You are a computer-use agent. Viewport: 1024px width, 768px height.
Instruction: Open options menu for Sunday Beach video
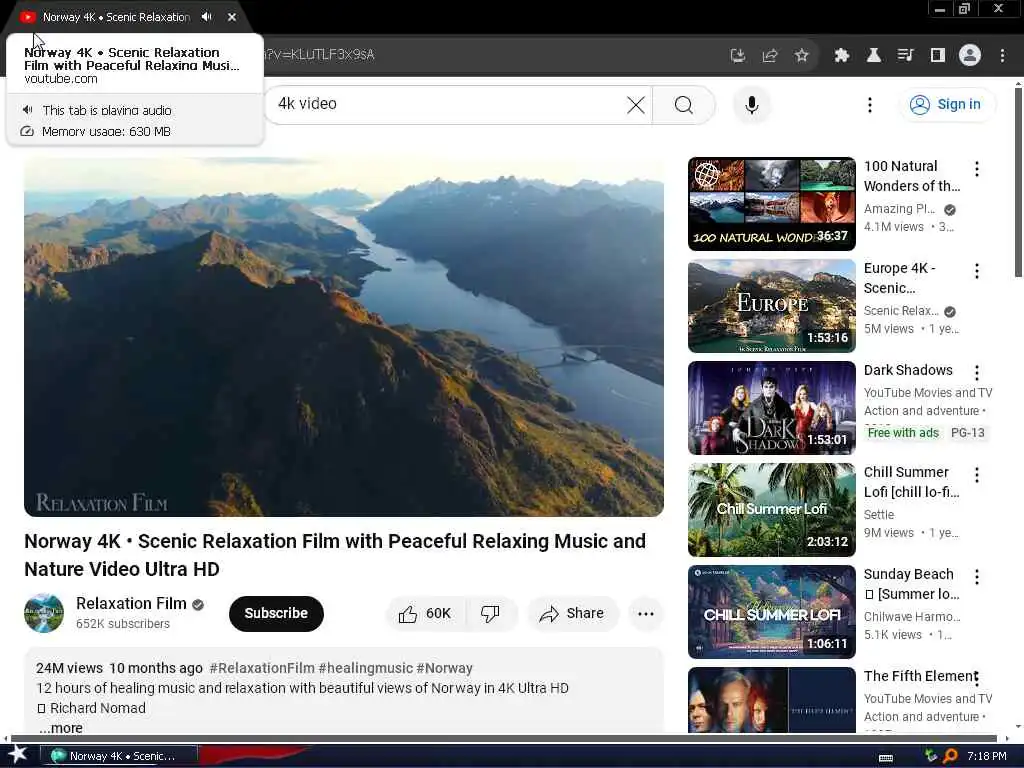pos(976,576)
